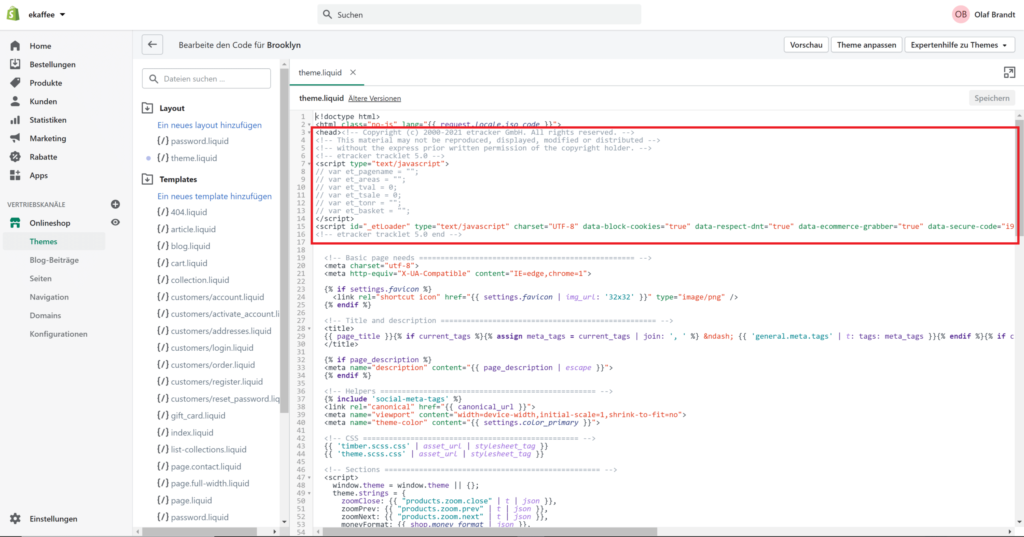Click the Suchen search field
Viewport: 1024px width, 537px height.
pyautogui.click(x=479, y=14)
